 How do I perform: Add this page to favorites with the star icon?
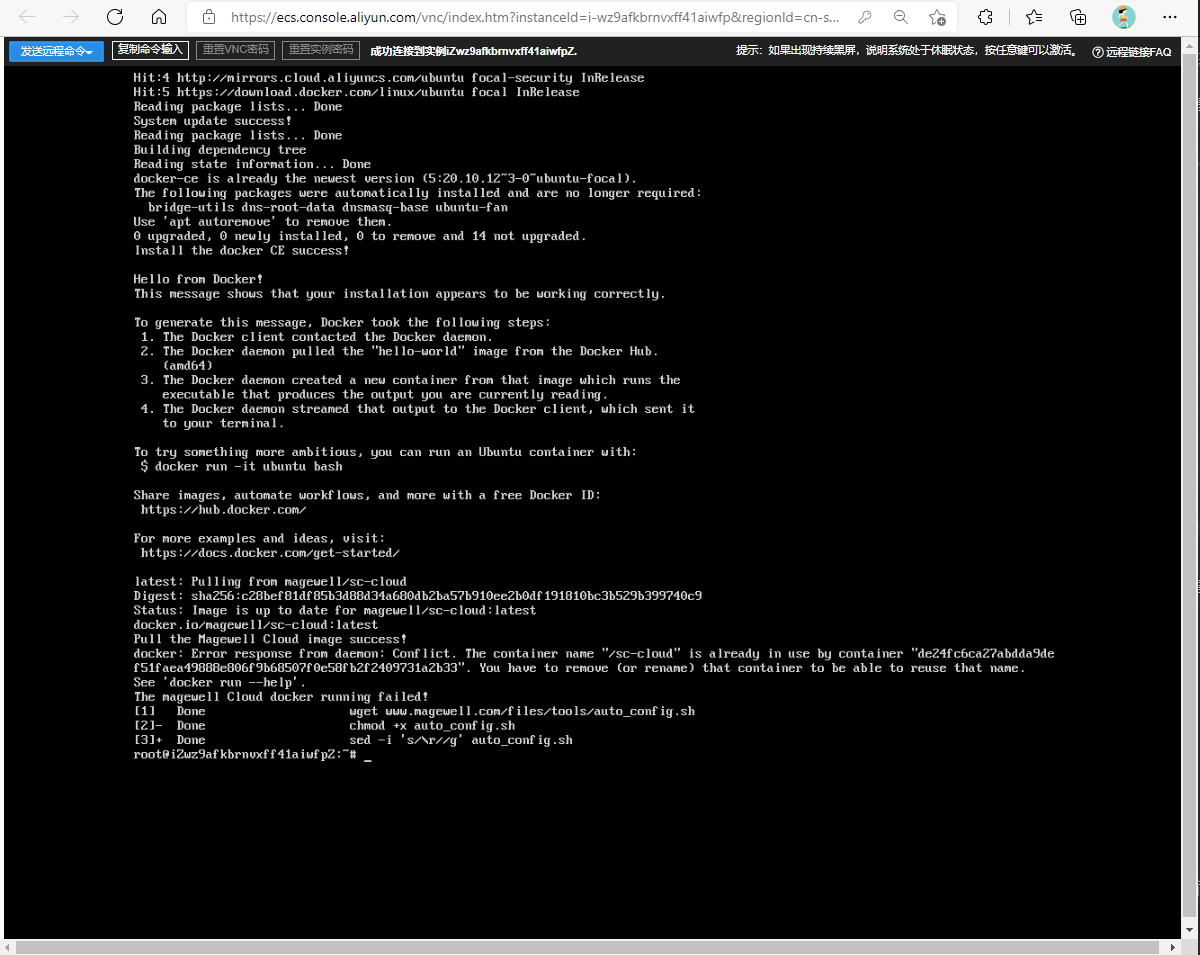click(x=937, y=17)
